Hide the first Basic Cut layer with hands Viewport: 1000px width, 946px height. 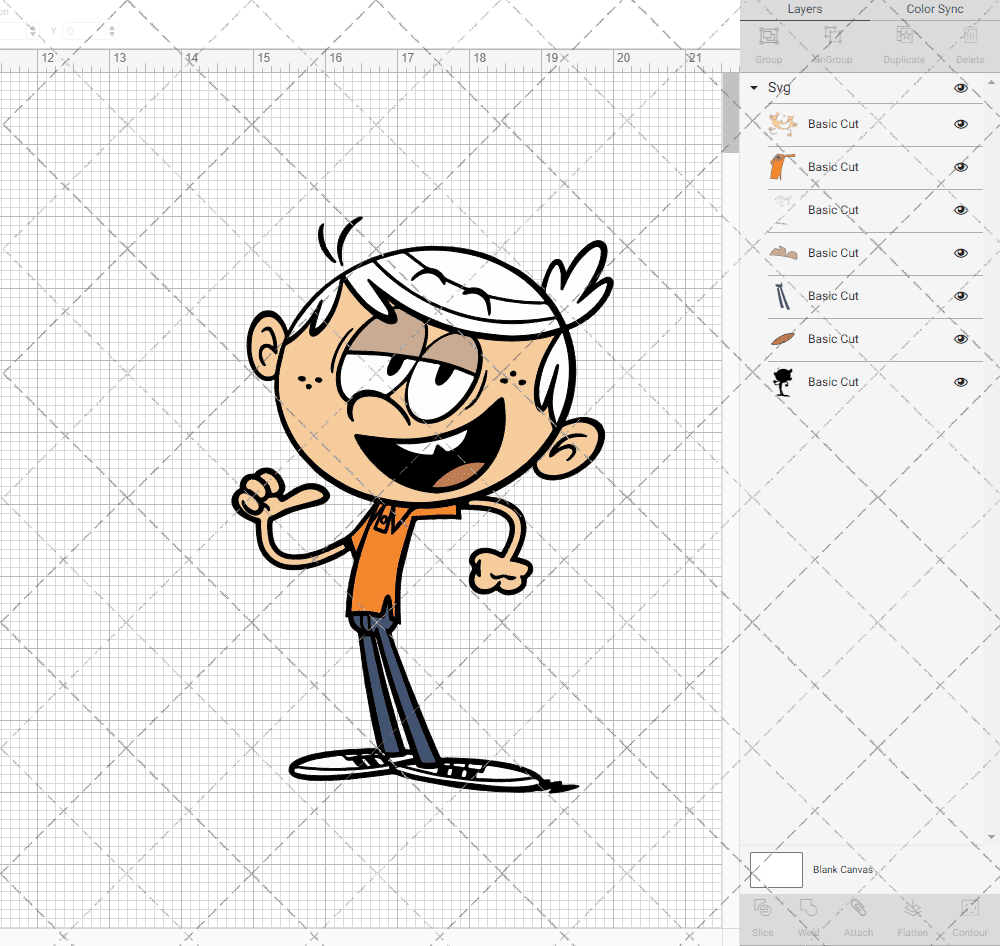coord(960,124)
